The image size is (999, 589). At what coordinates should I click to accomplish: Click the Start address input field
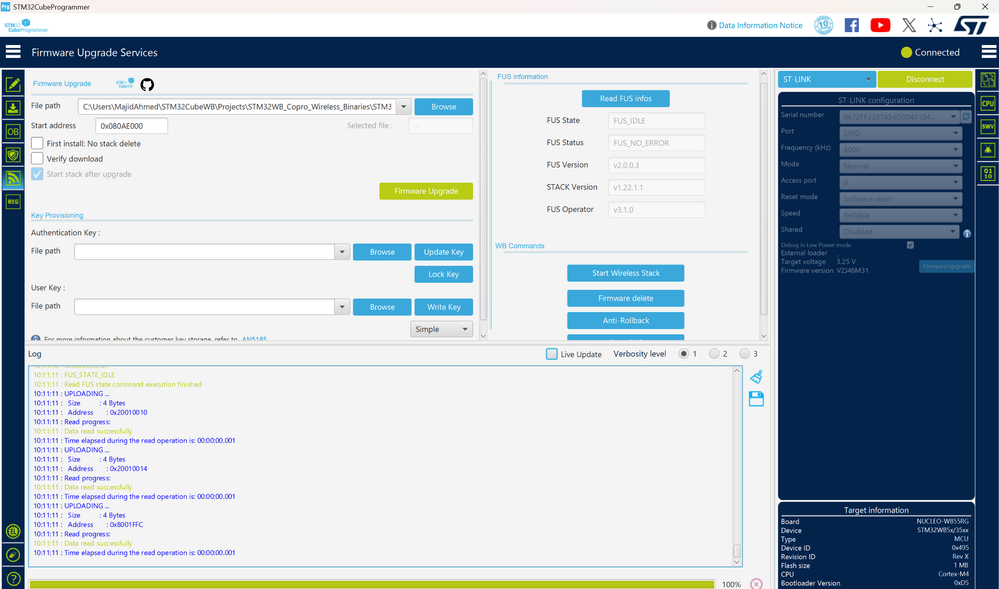[x=132, y=126]
